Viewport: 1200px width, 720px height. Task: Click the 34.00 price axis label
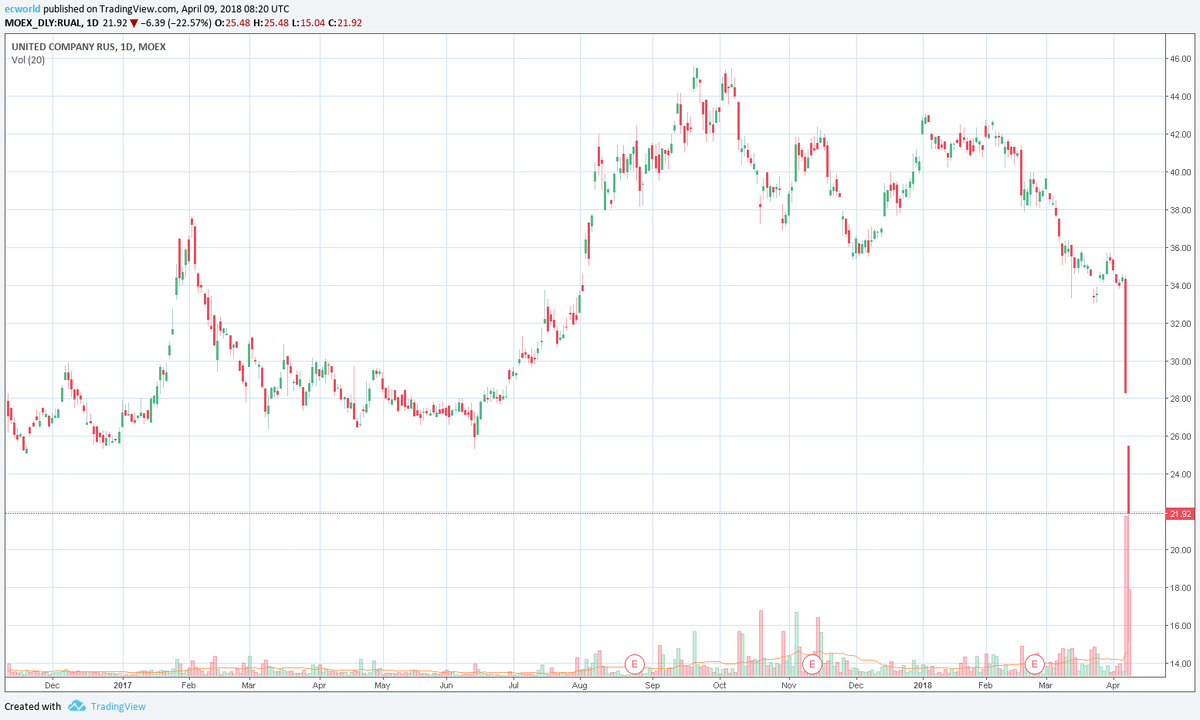1180,287
